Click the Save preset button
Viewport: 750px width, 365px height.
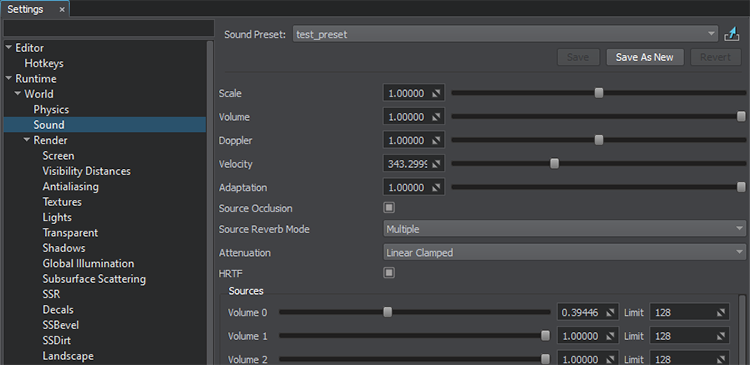point(578,57)
